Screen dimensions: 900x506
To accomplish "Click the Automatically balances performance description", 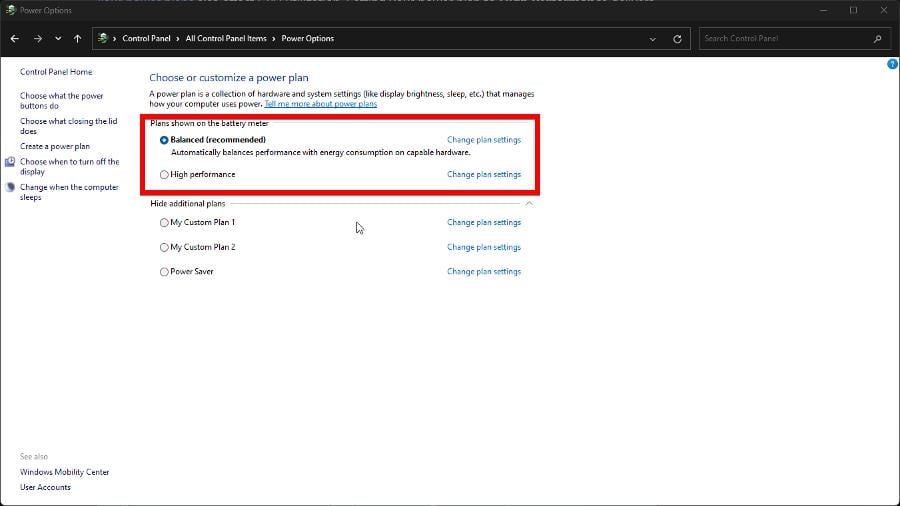I will [x=321, y=153].
